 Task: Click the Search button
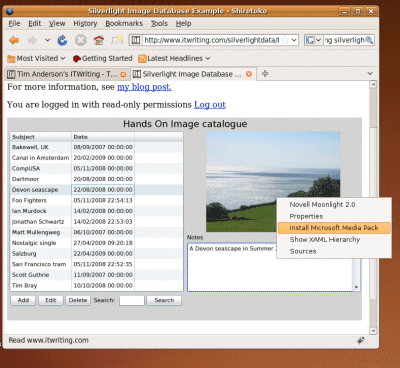coord(164,300)
